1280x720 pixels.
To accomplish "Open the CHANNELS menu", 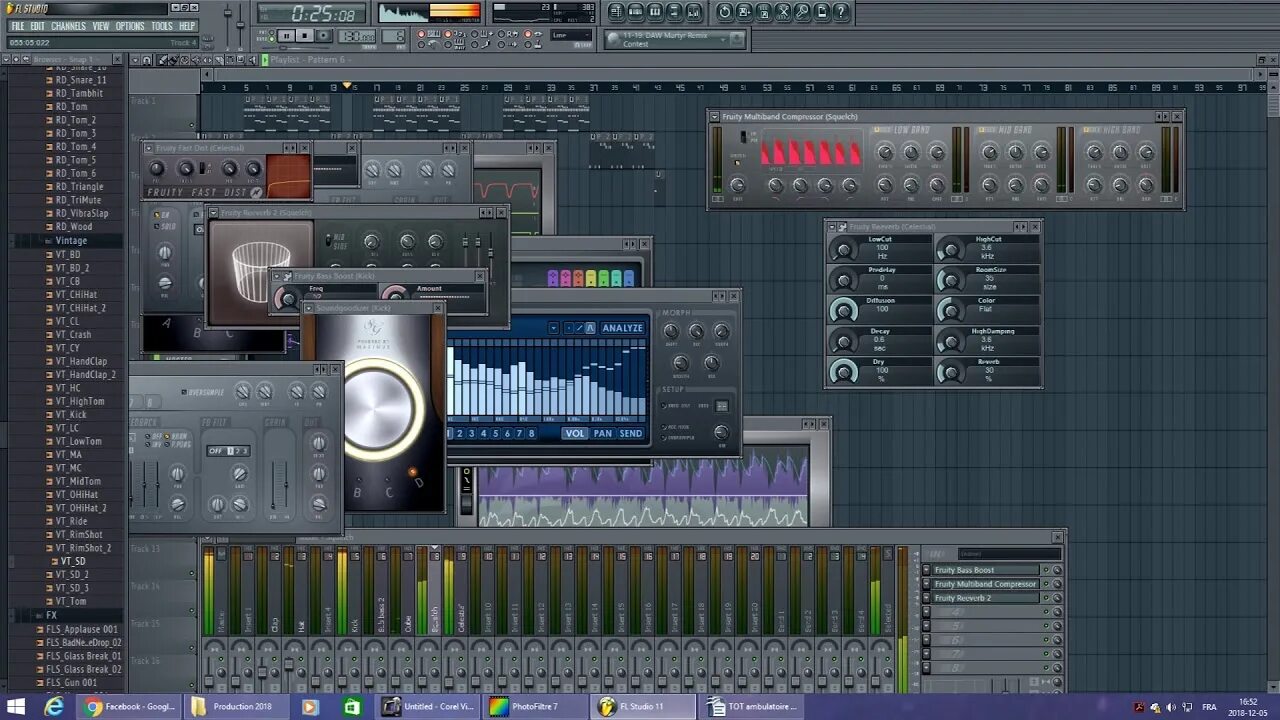I will 68,26.
